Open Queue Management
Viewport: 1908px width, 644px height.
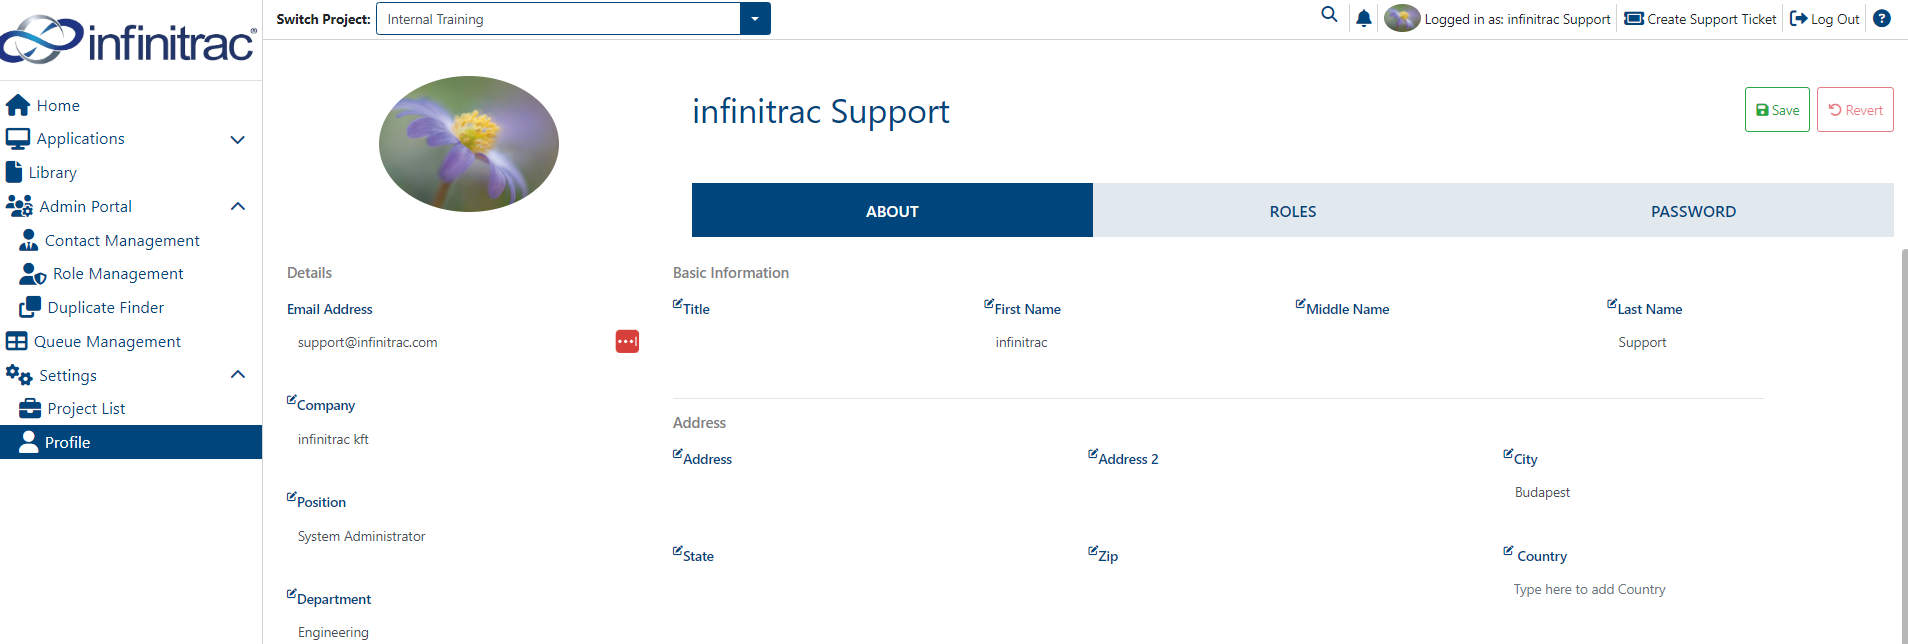coord(131,341)
